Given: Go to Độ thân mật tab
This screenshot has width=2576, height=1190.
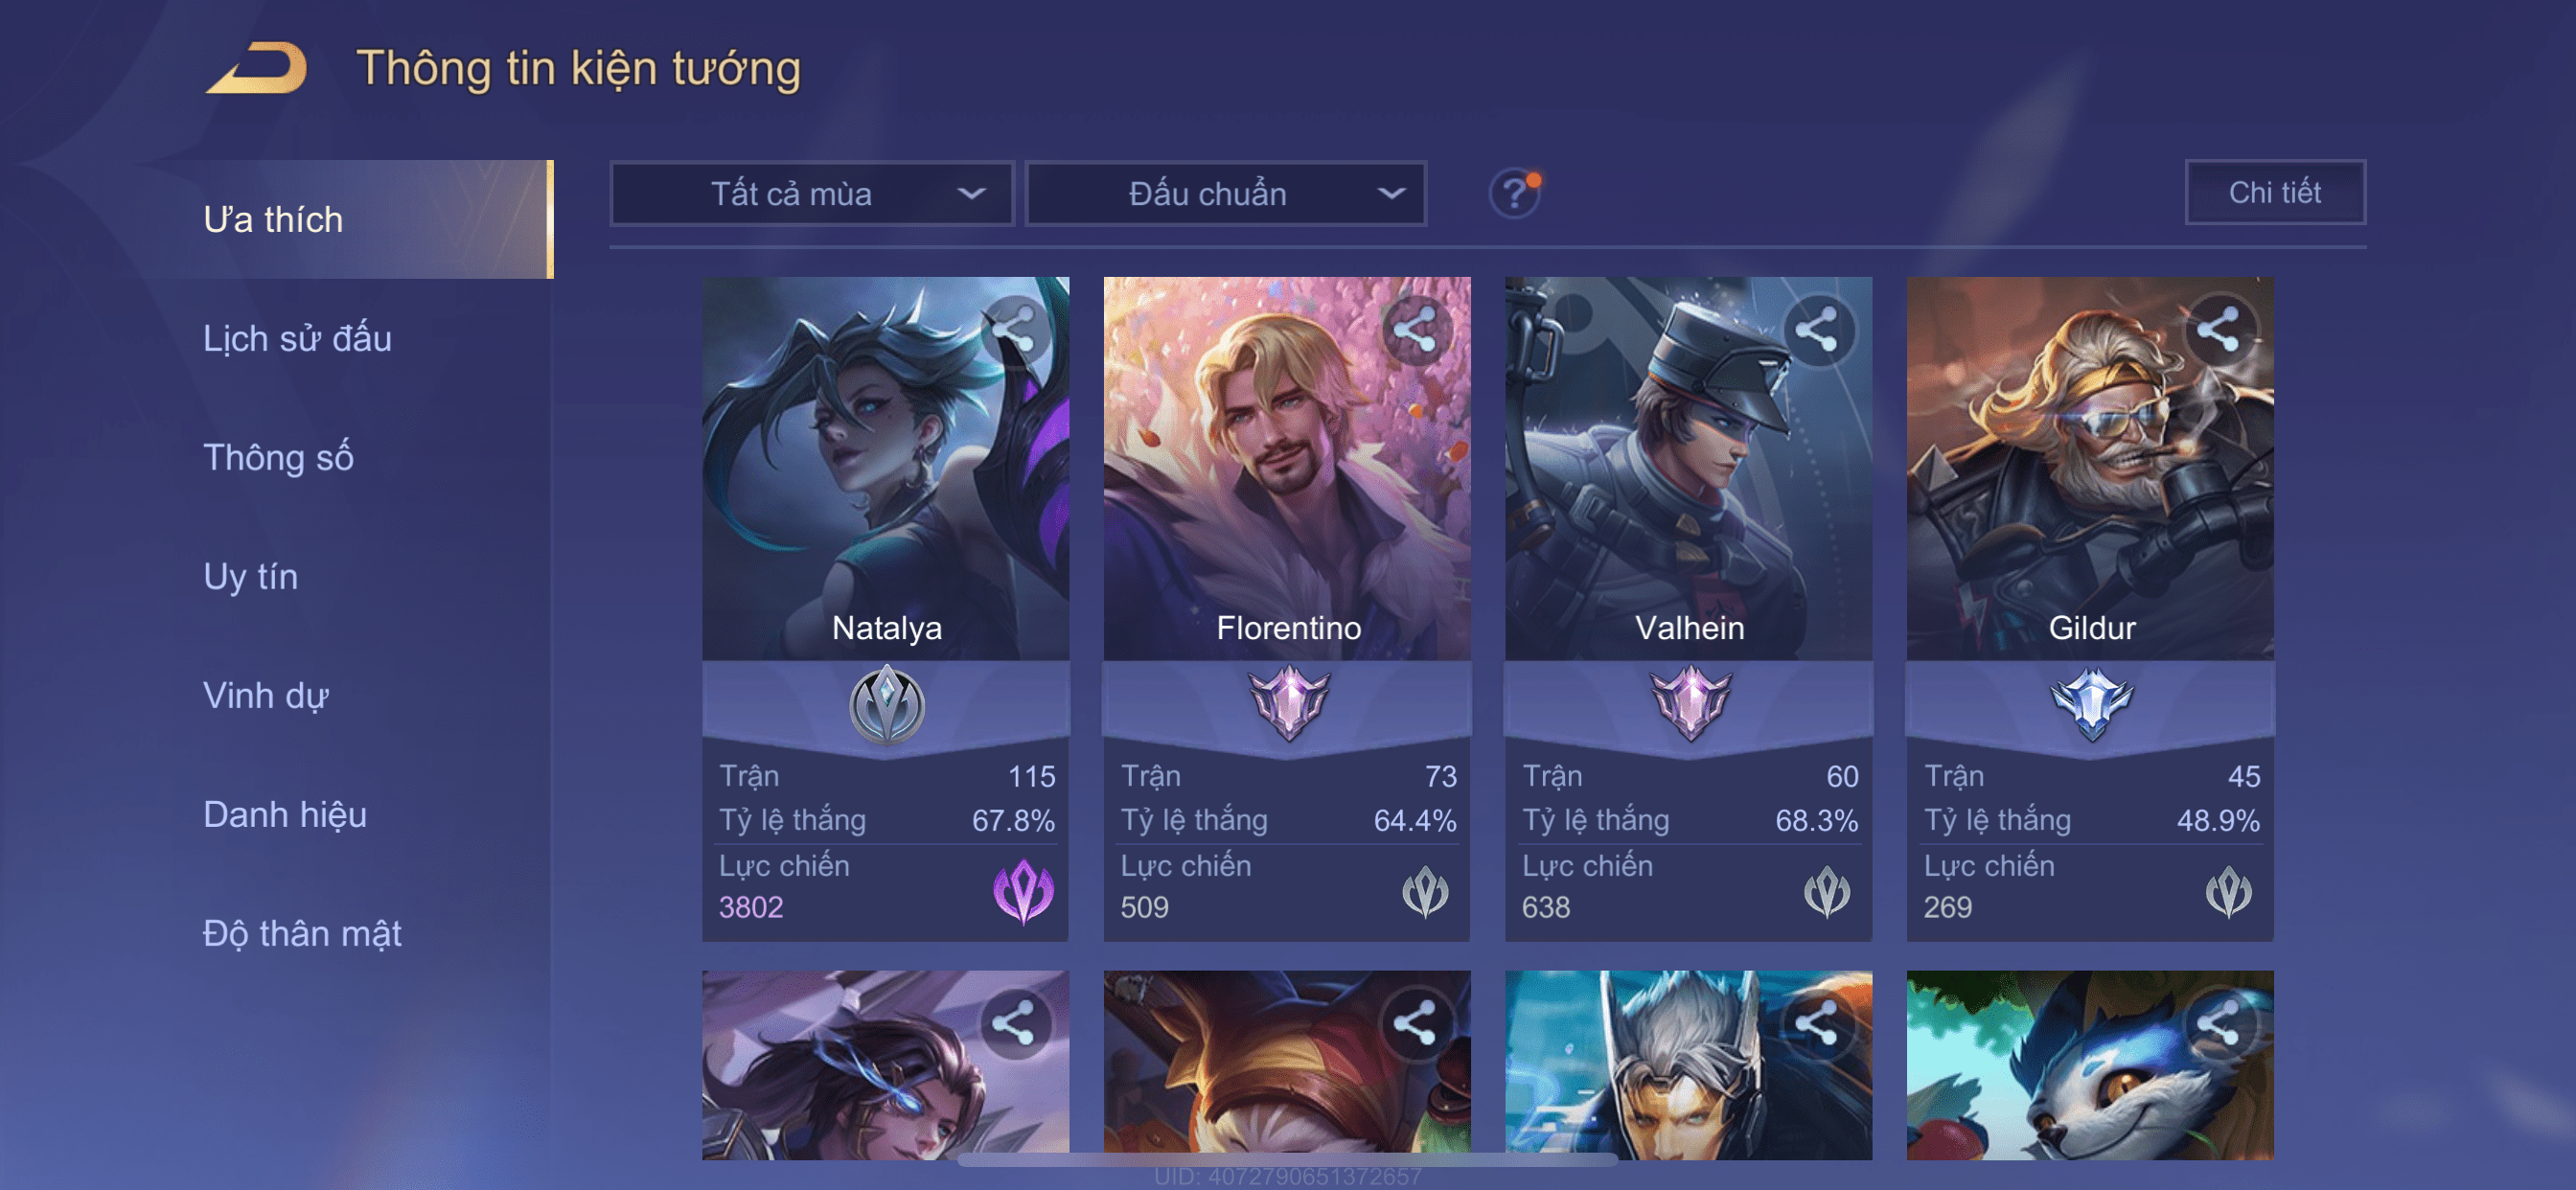Looking at the screenshot, I should pos(302,933).
